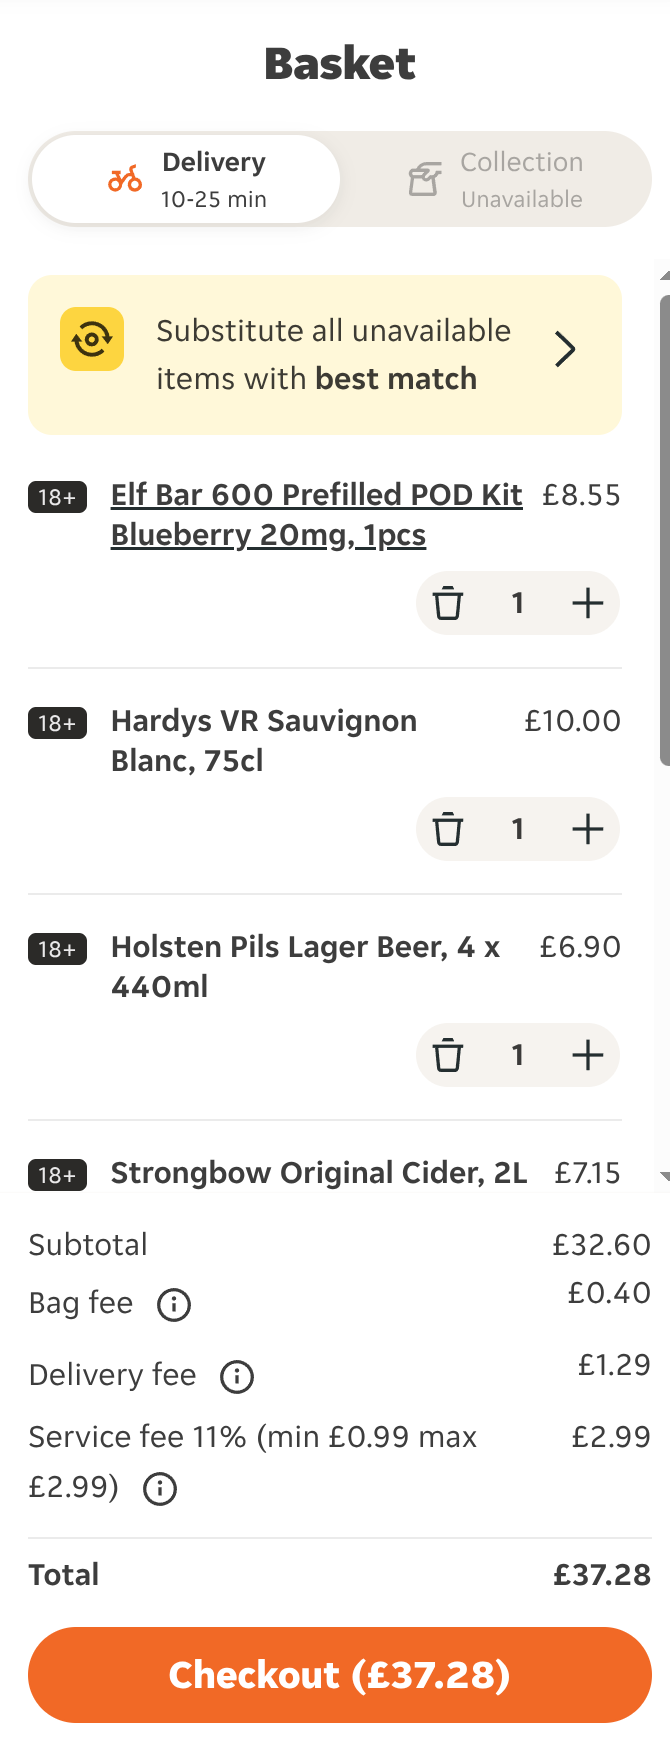The image size is (670, 1748).
Task: Tap Substitute all unavailable items banner
Action: [x=325, y=355]
